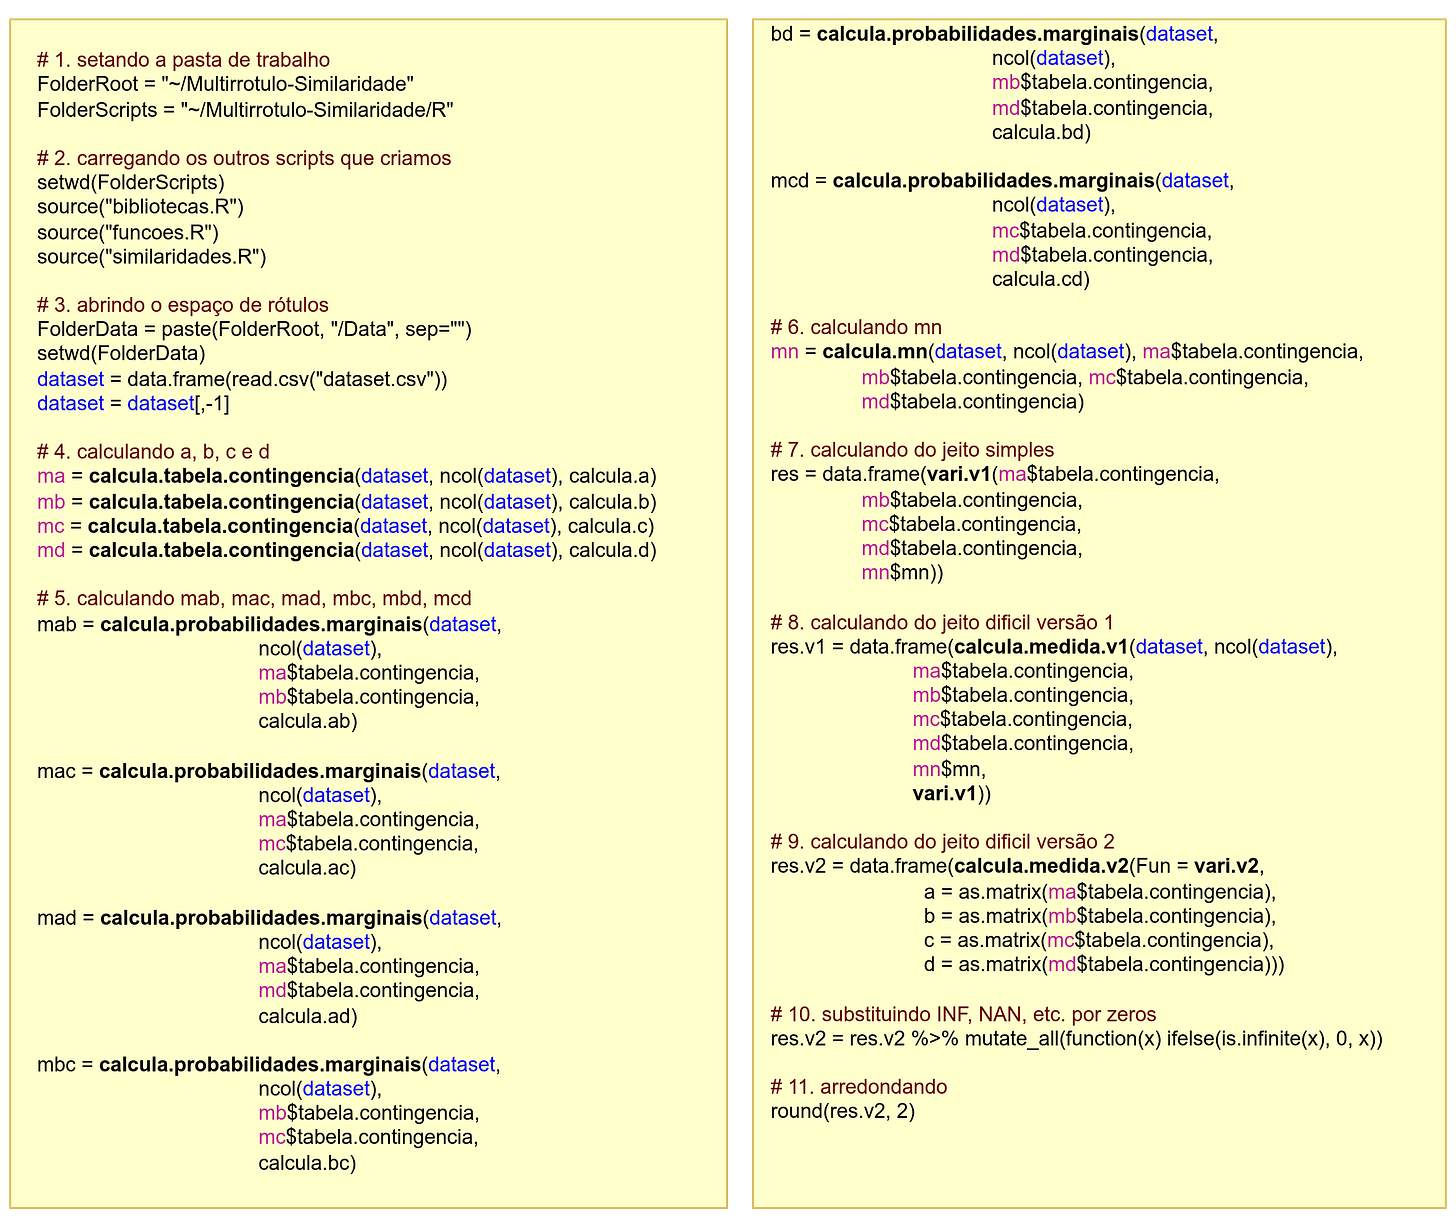This screenshot has width=1456, height=1218.
Task: Click the line setwd(FolderScripts)
Action: tap(131, 183)
